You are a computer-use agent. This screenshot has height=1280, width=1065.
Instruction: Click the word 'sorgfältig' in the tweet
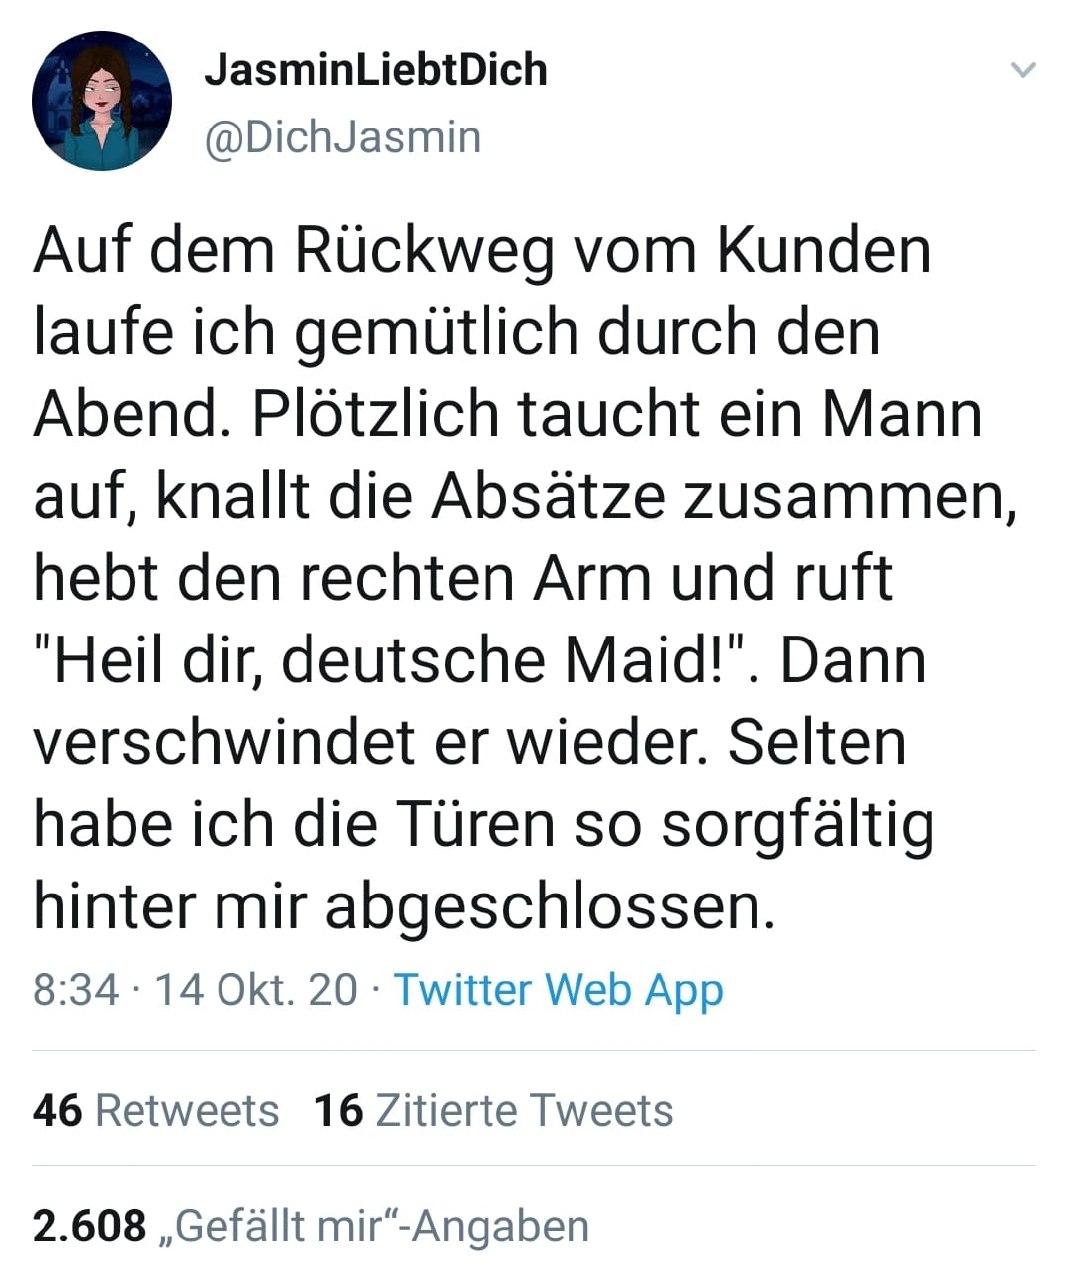point(799,827)
